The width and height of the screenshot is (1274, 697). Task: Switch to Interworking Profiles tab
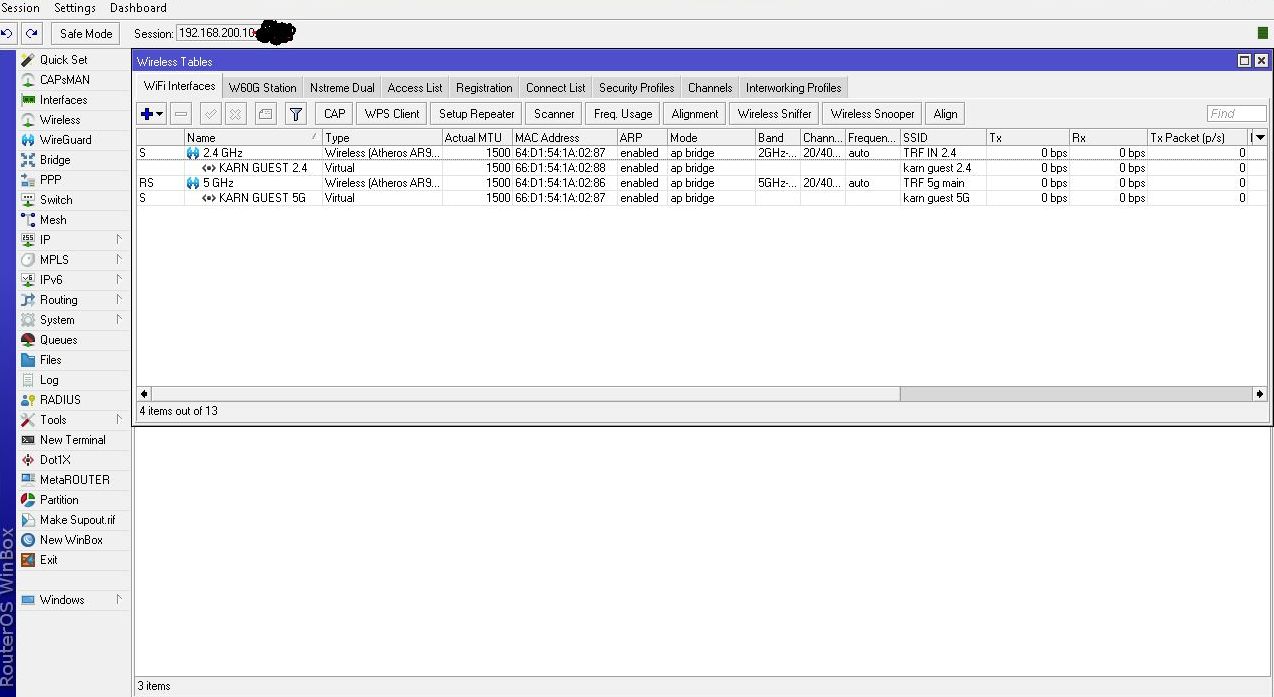pos(793,88)
